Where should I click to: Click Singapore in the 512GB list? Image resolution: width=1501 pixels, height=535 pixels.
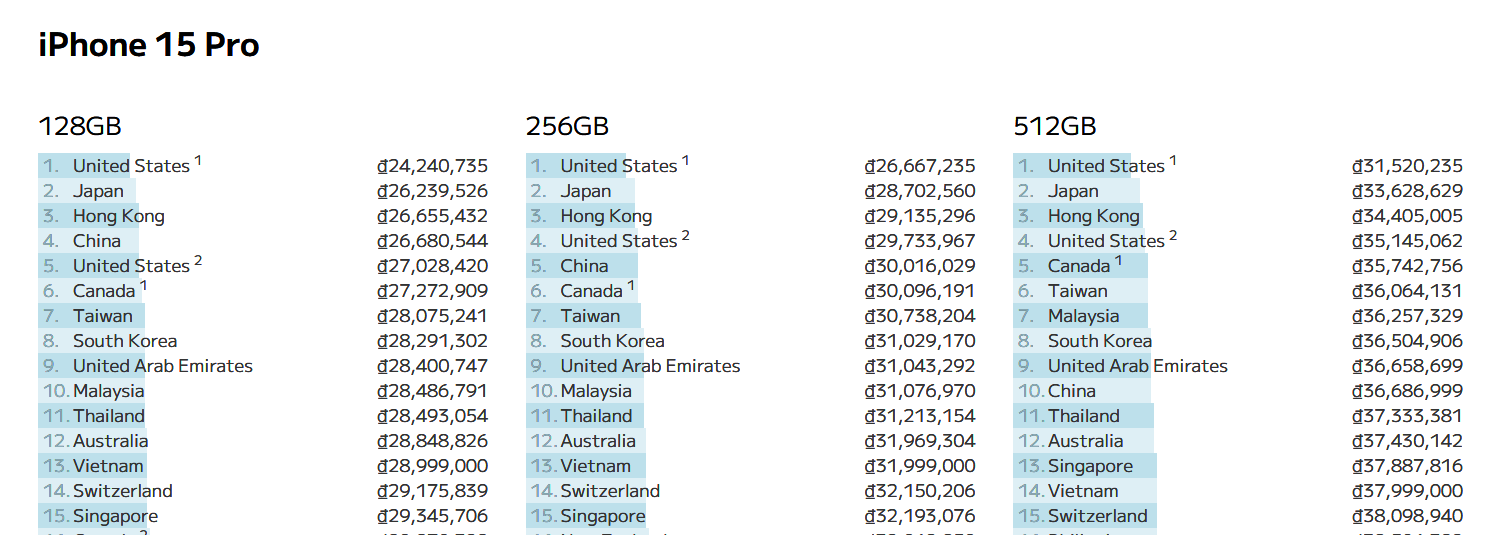pos(1090,466)
